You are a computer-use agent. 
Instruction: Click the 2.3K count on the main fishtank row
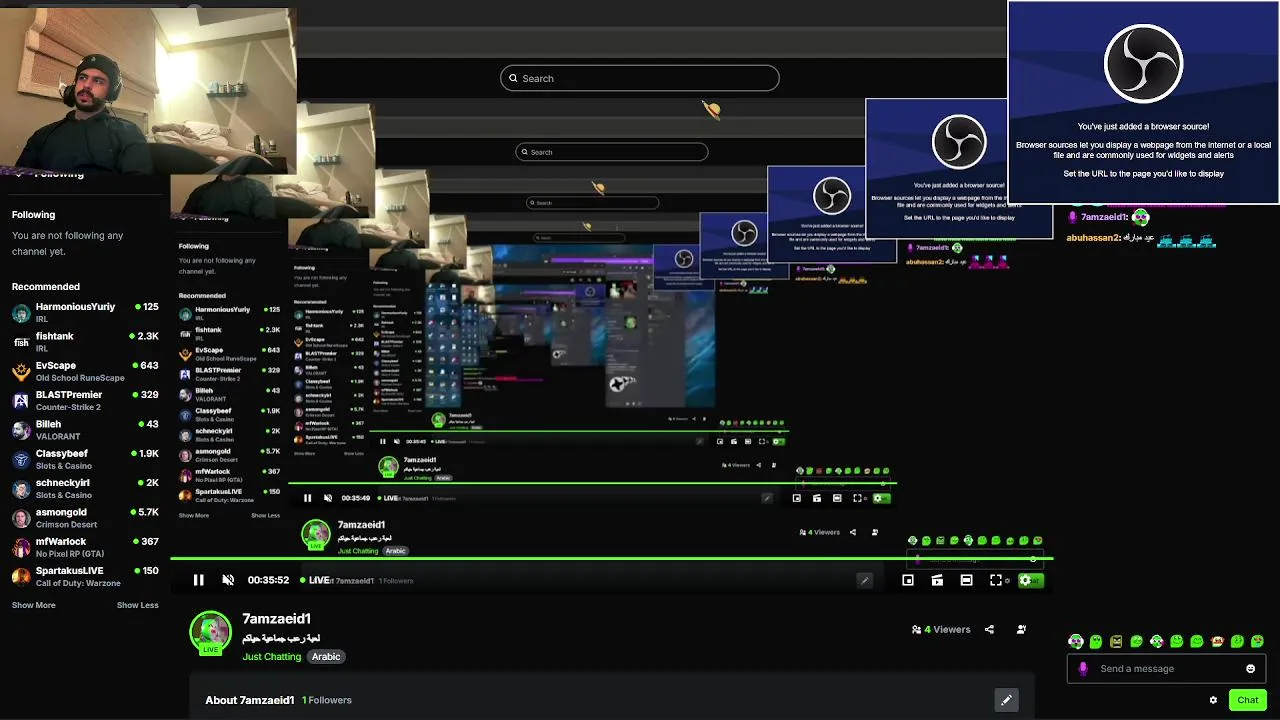pos(148,336)
